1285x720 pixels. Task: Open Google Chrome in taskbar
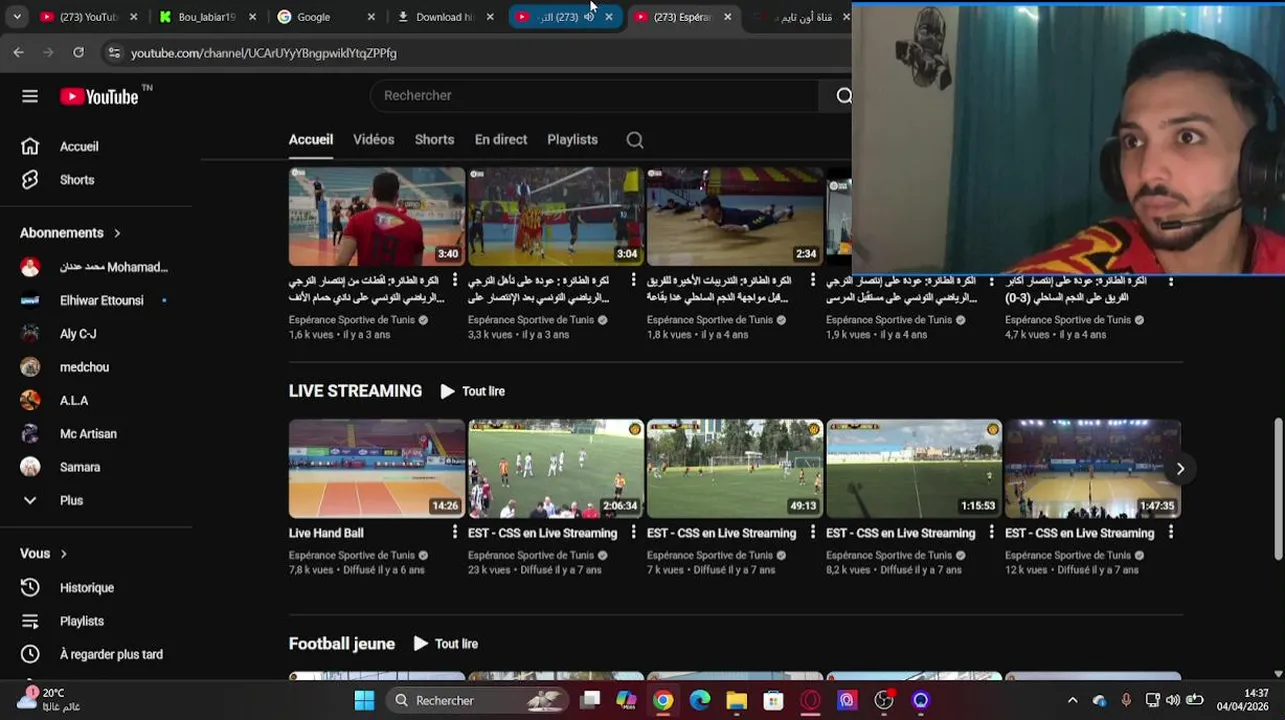(x=663, y=700)
